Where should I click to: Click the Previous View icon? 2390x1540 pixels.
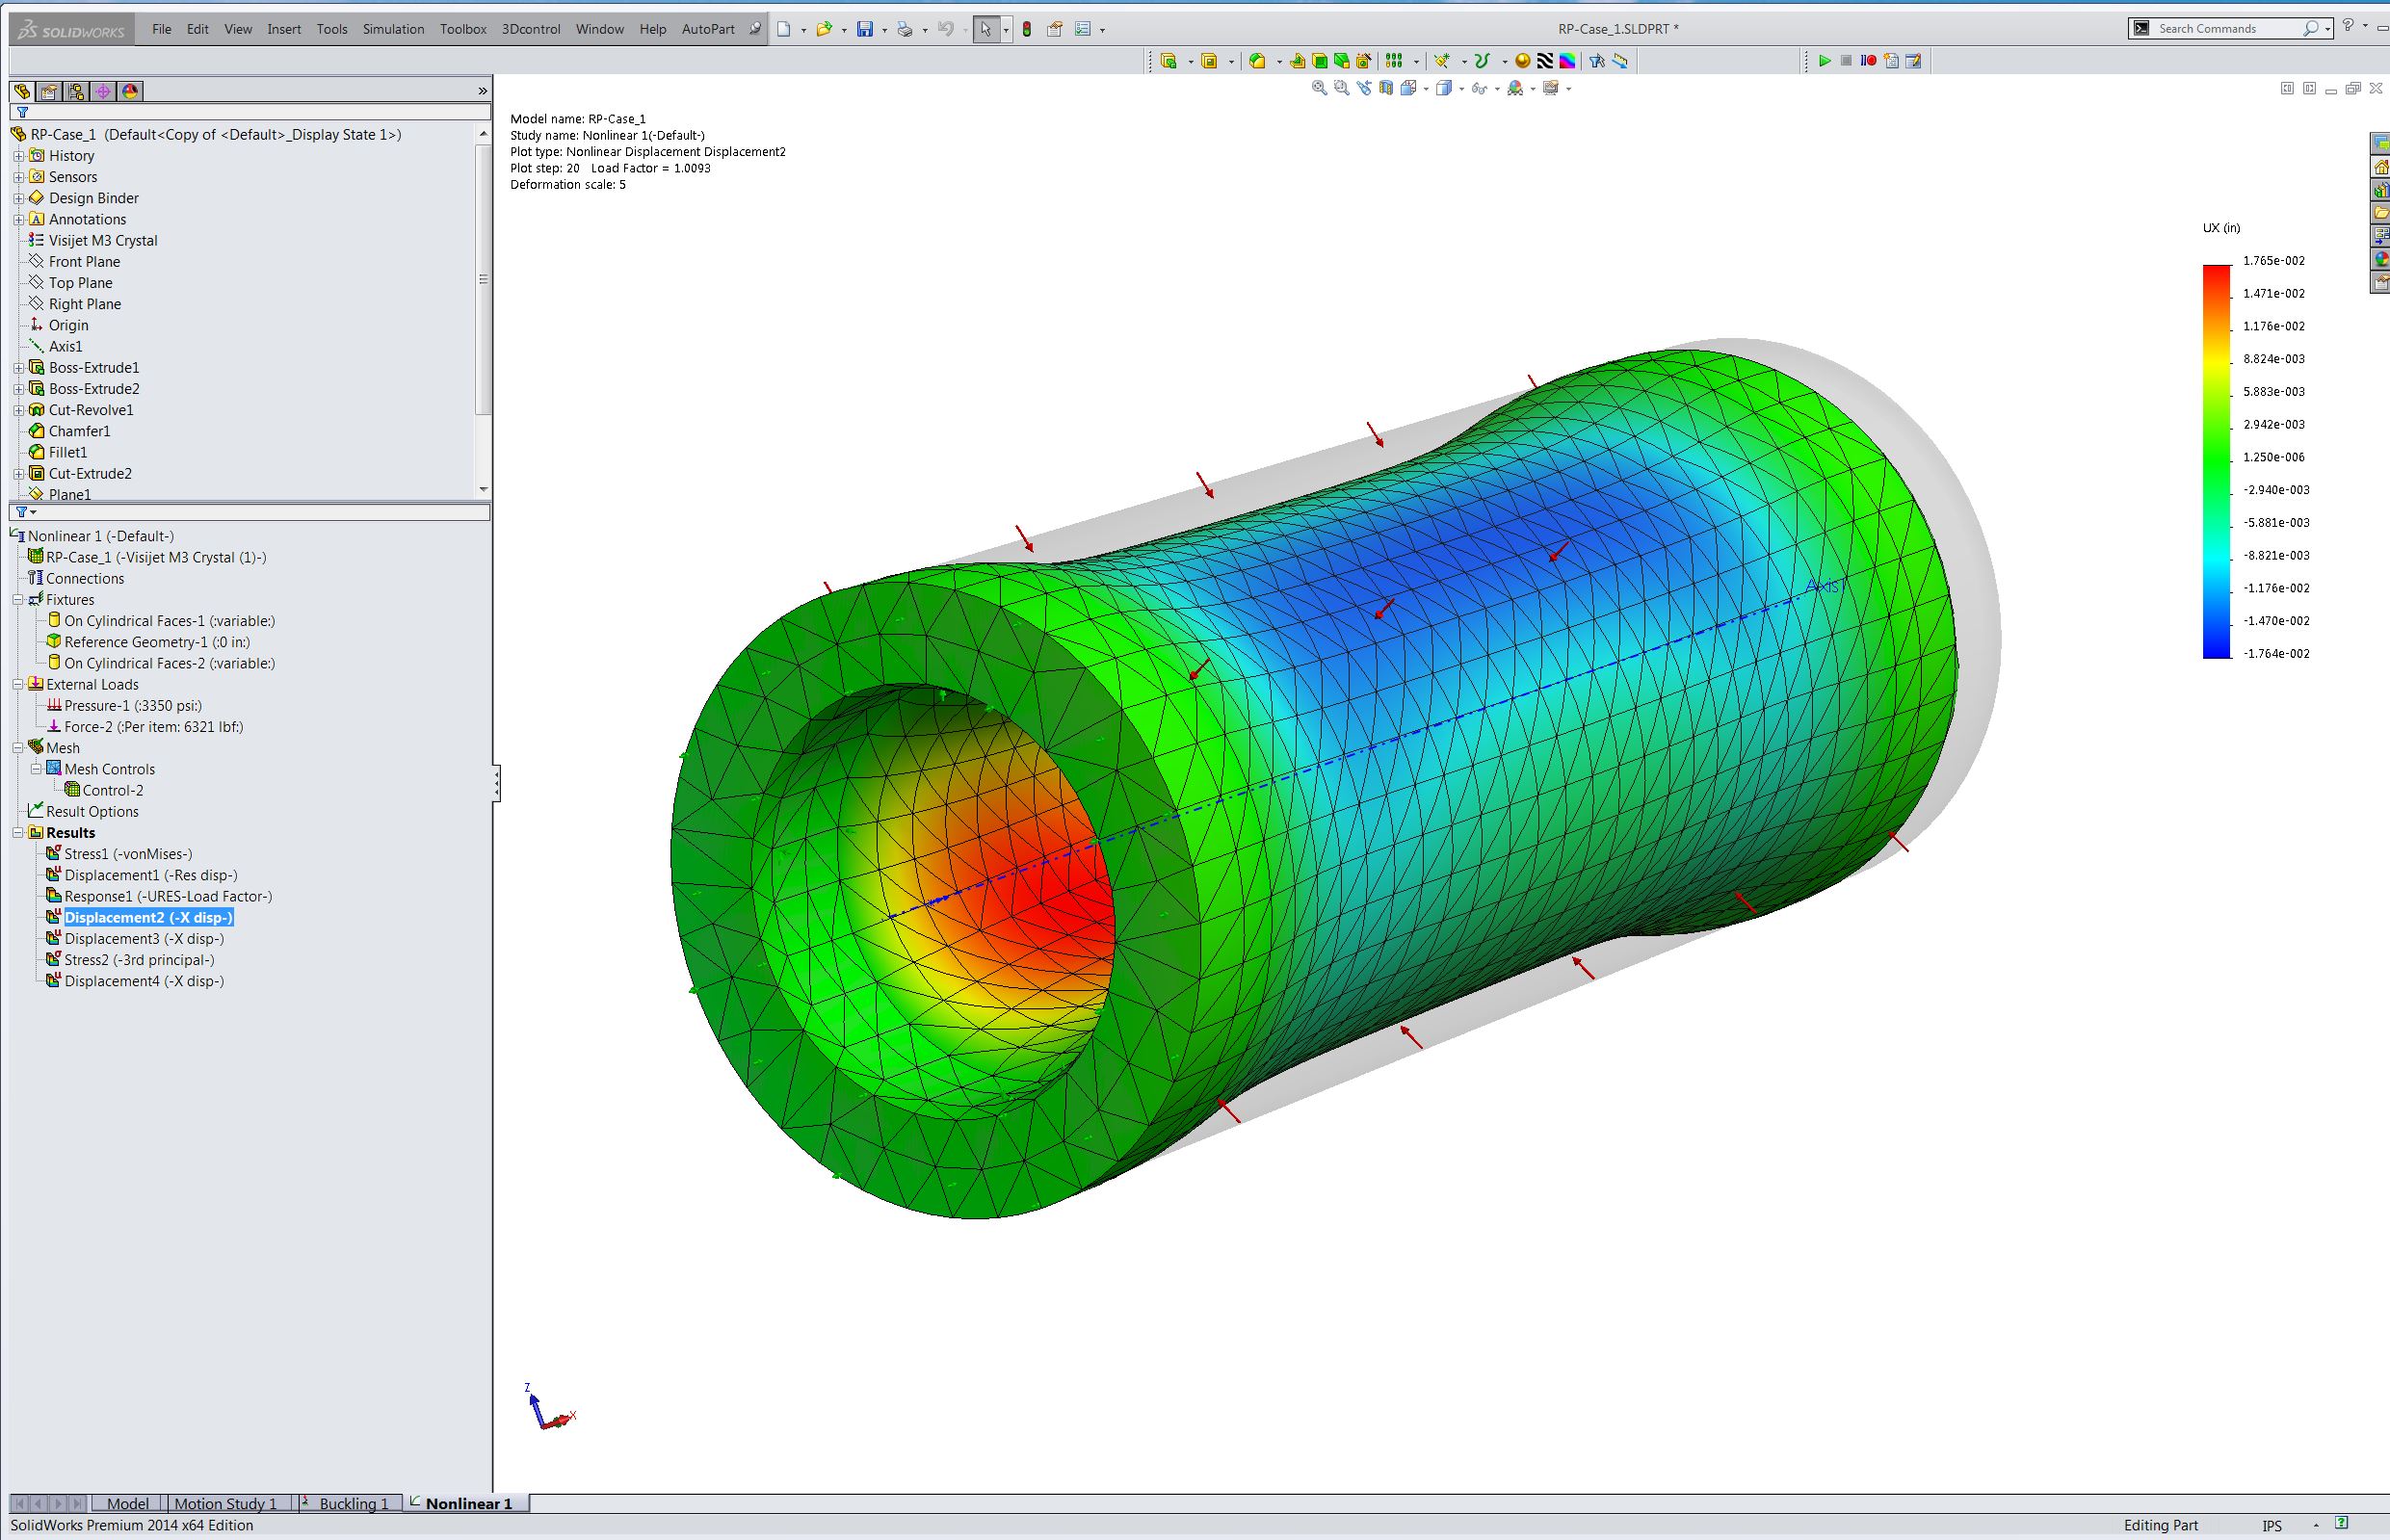[x=1363, y=89]
